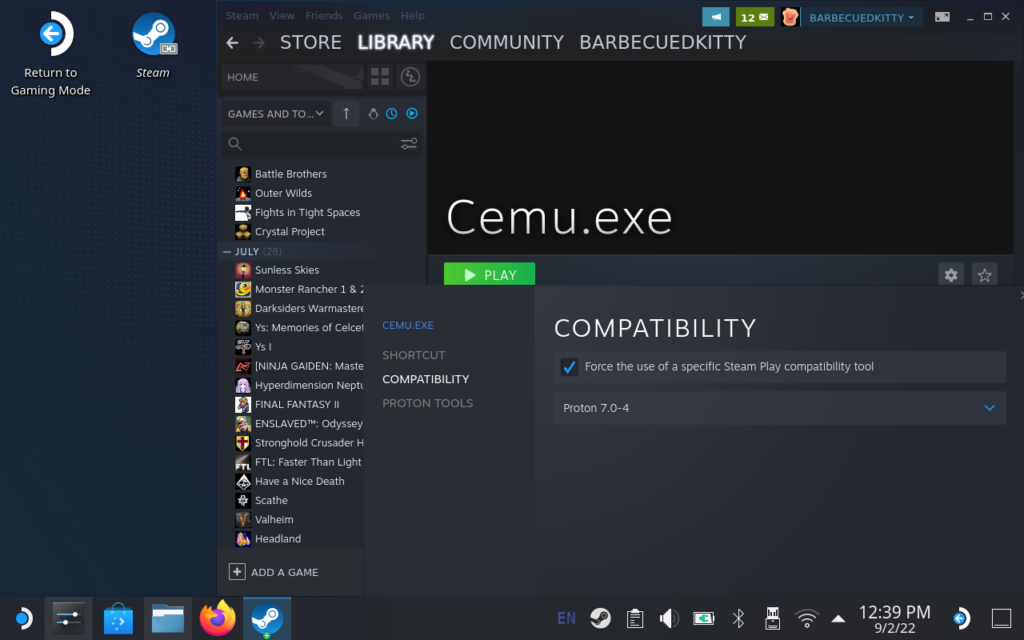This screenshot has width=1024, height=640.
Task: Click the gear icon for Cemu.exe
Action: click(x=951, y=275)
